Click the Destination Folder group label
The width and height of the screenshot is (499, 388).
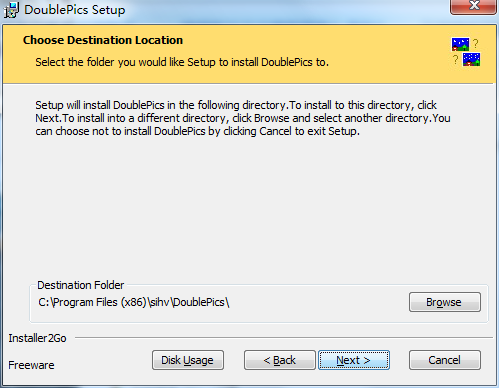[x=80, y=285]
